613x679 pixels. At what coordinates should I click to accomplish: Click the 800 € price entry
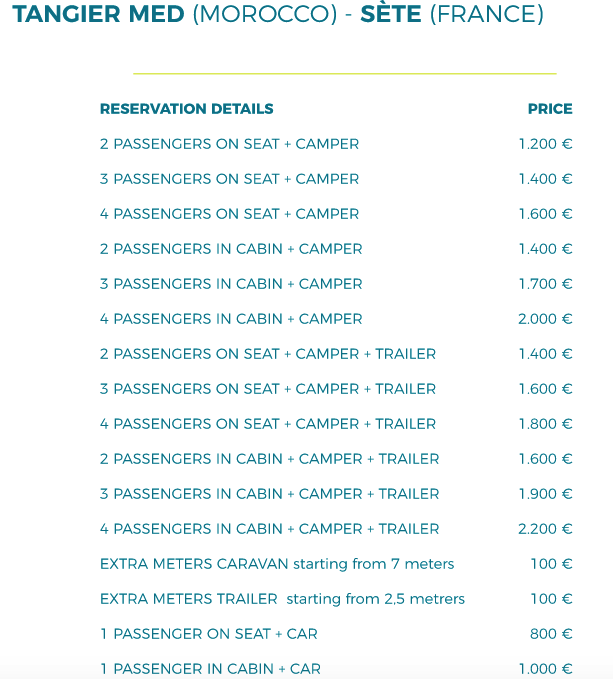click(551, 634)
